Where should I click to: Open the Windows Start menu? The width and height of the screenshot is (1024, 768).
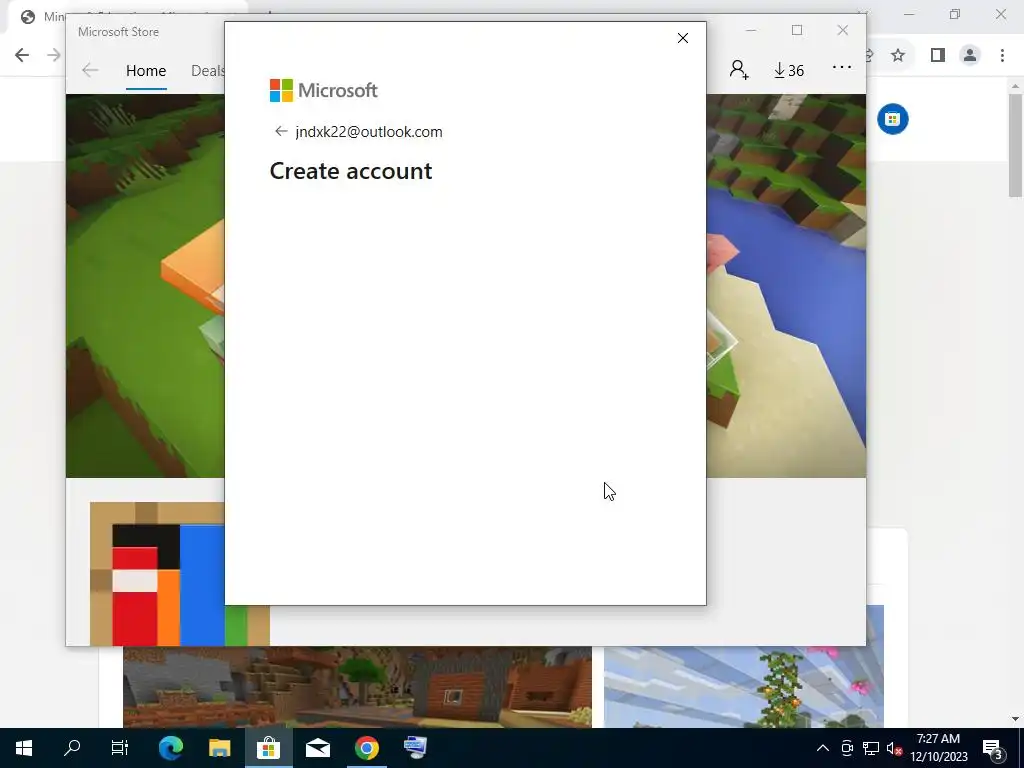24,748
